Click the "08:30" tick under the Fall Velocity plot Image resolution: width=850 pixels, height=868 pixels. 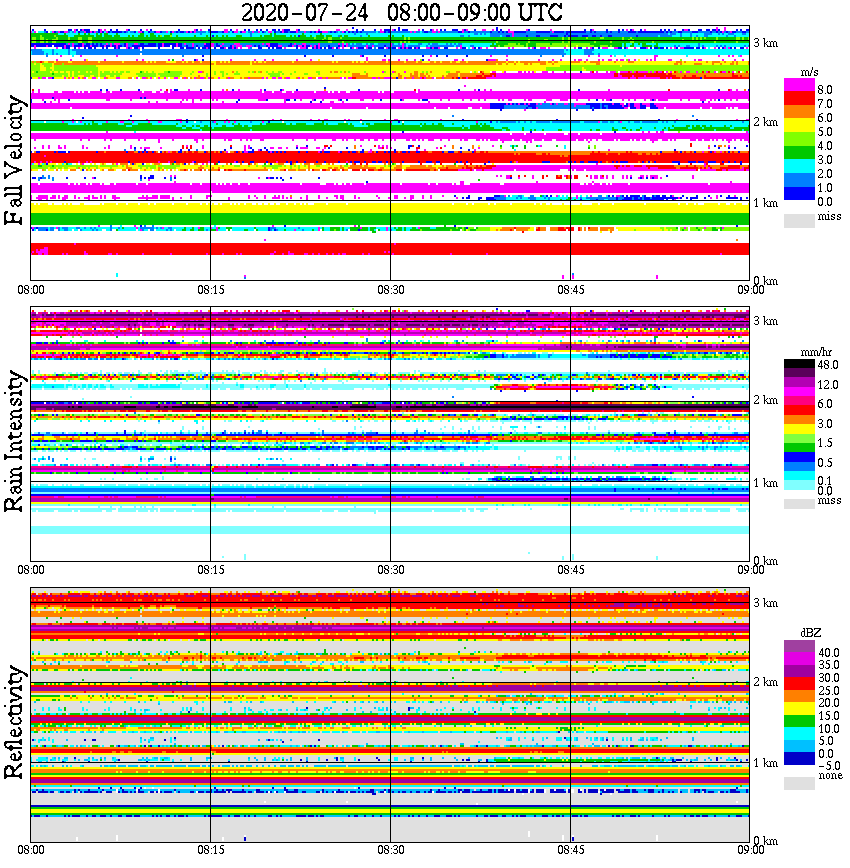(x=391, y=290)
